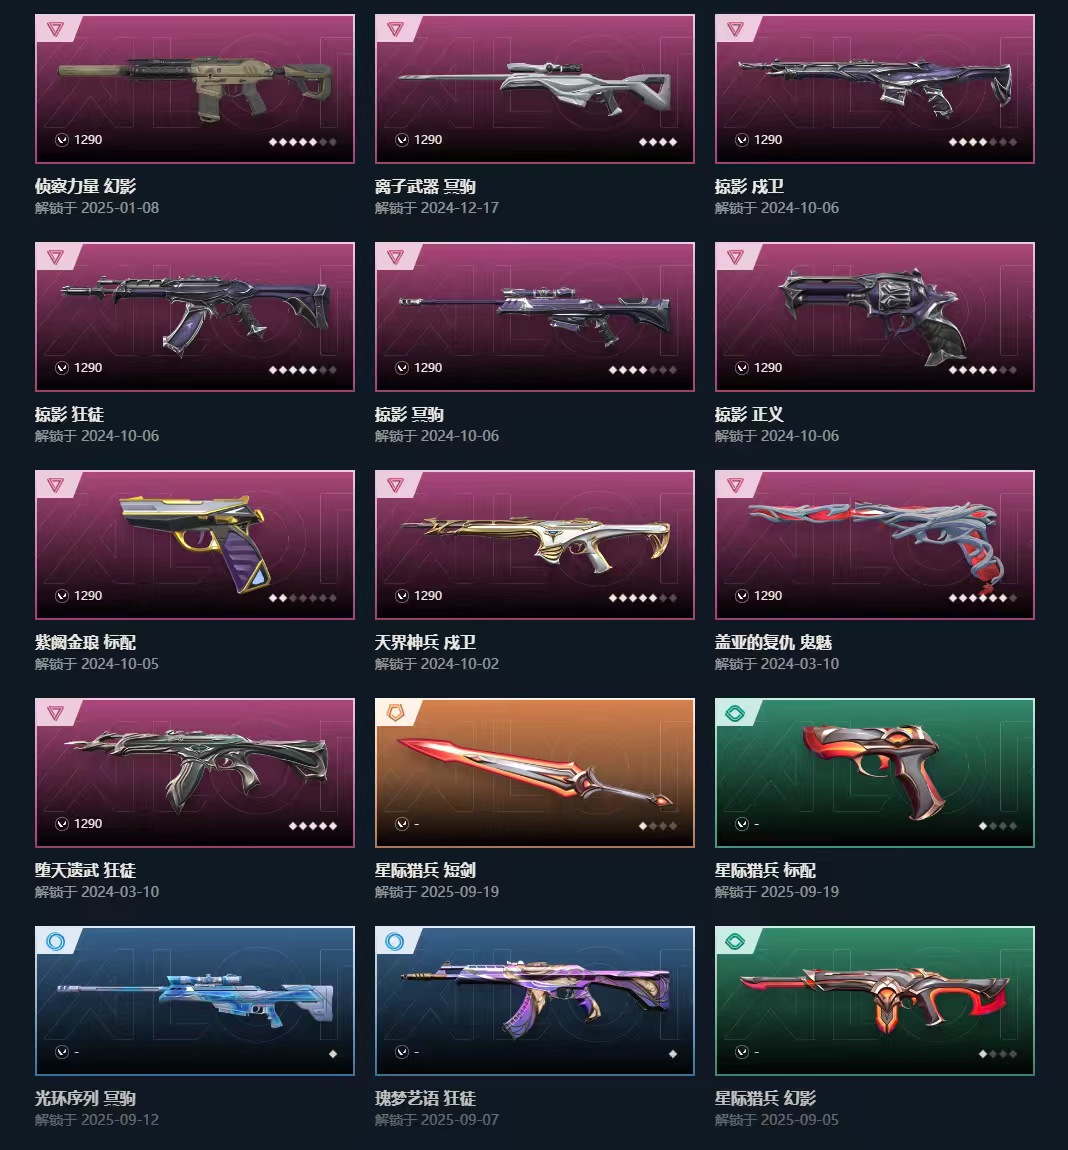The image size is (1068, 1150).
Task: Select the 掠影 狂徒 rifle skin image
Action: click(x=194, y=317)
